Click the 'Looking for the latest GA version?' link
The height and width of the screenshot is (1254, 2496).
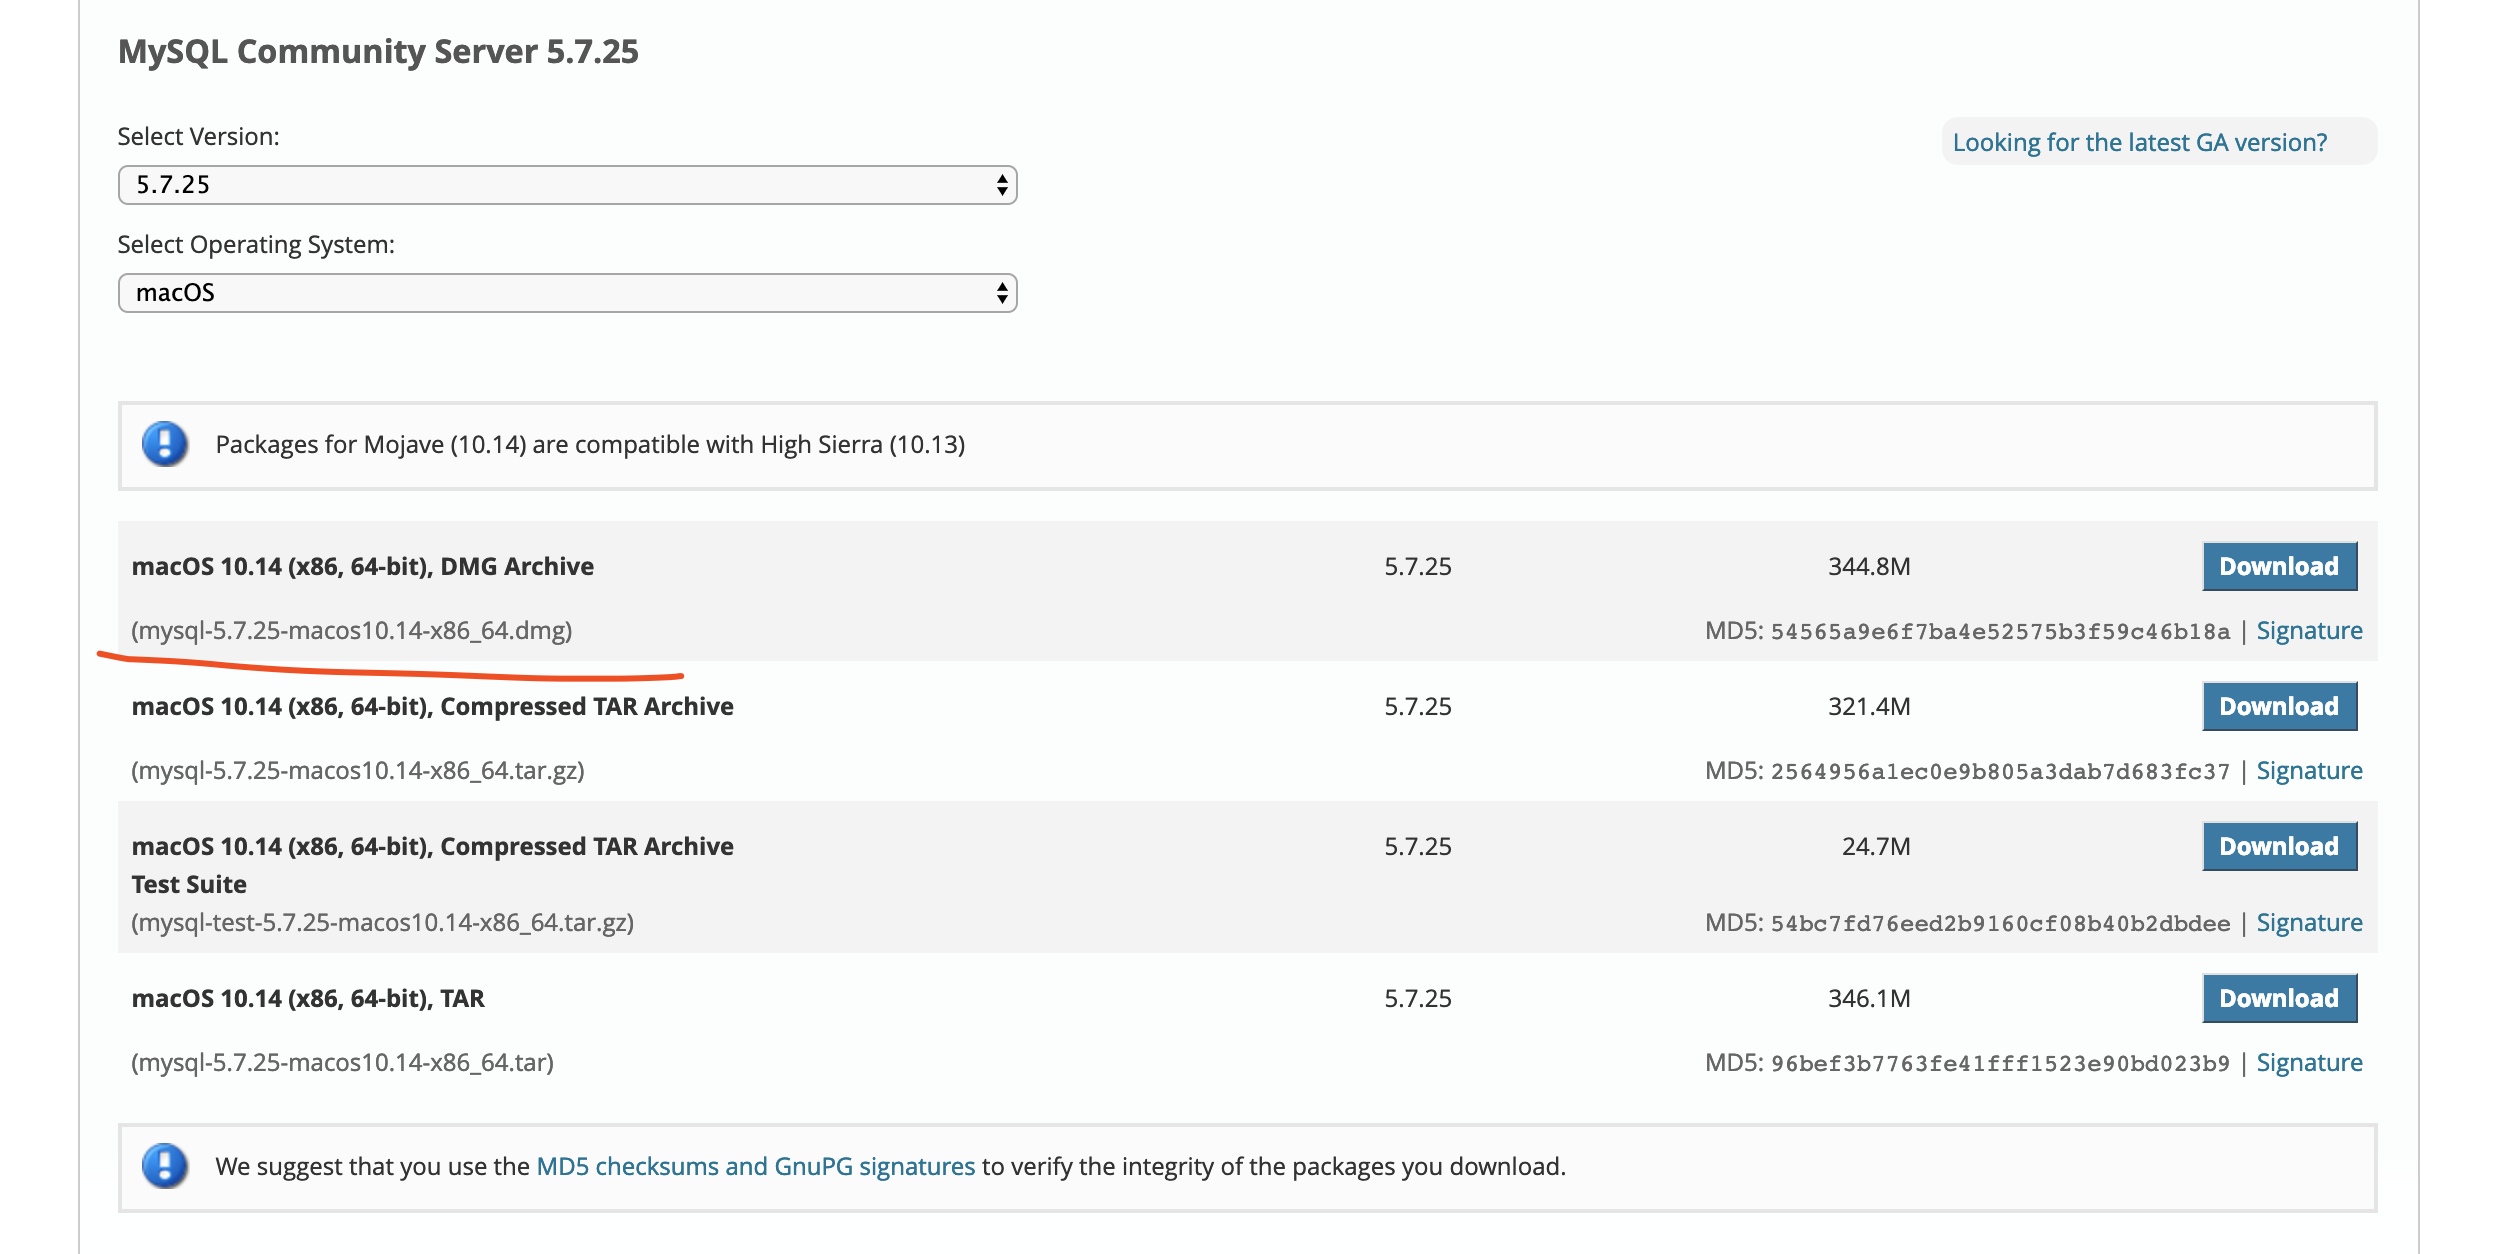(x=2139, y=142)
